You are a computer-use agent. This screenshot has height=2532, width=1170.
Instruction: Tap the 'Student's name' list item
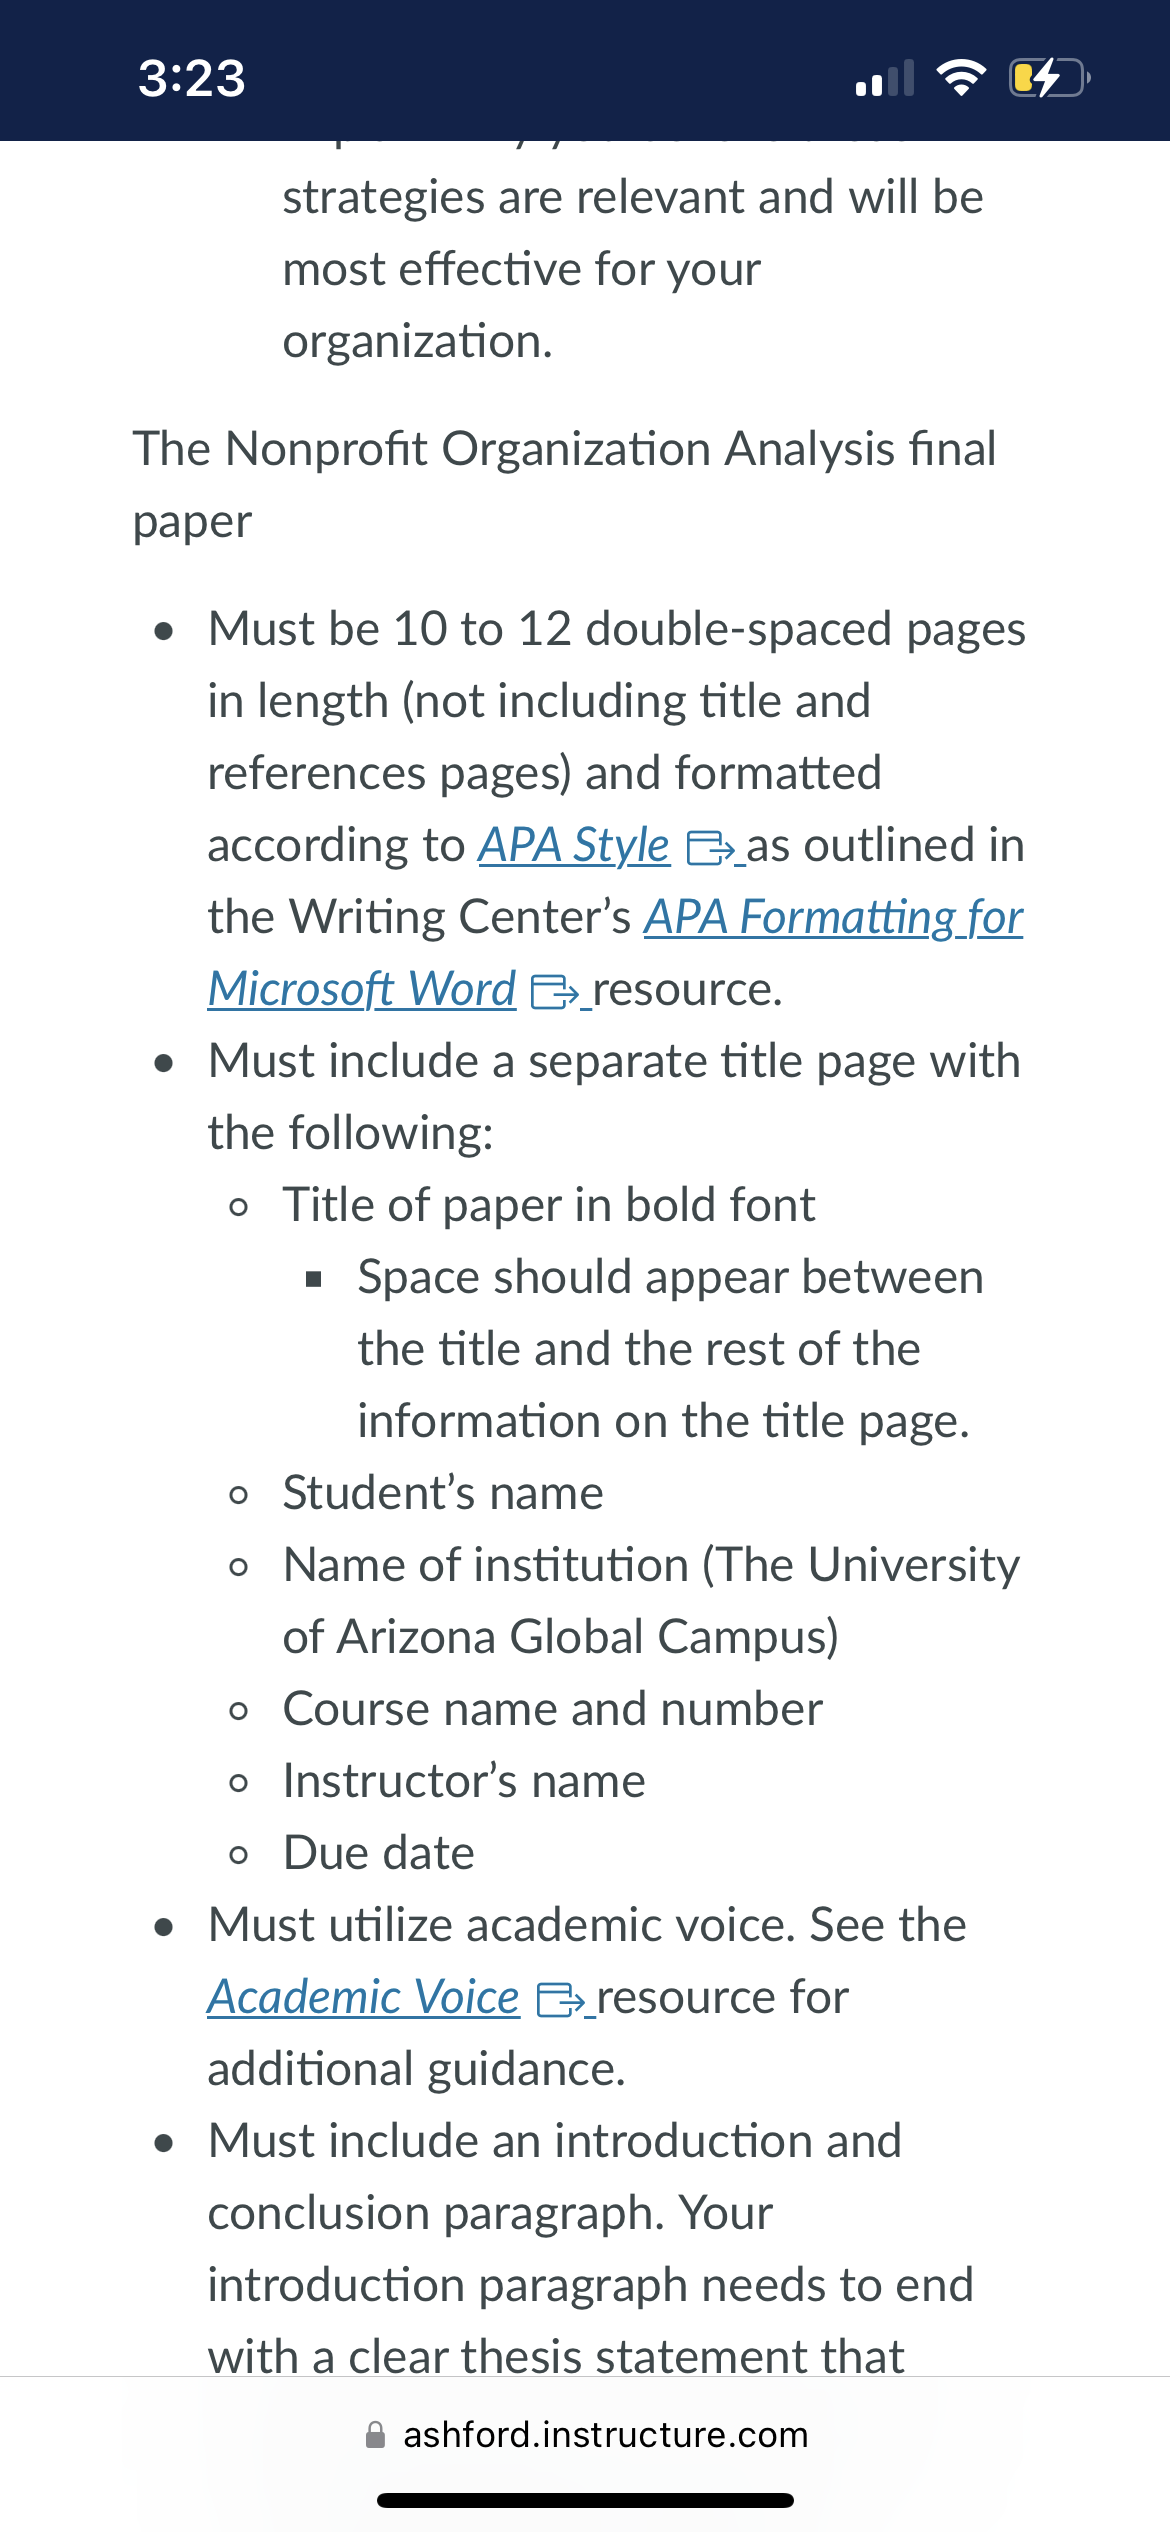pyautogui.click(x=443, y=1494)
